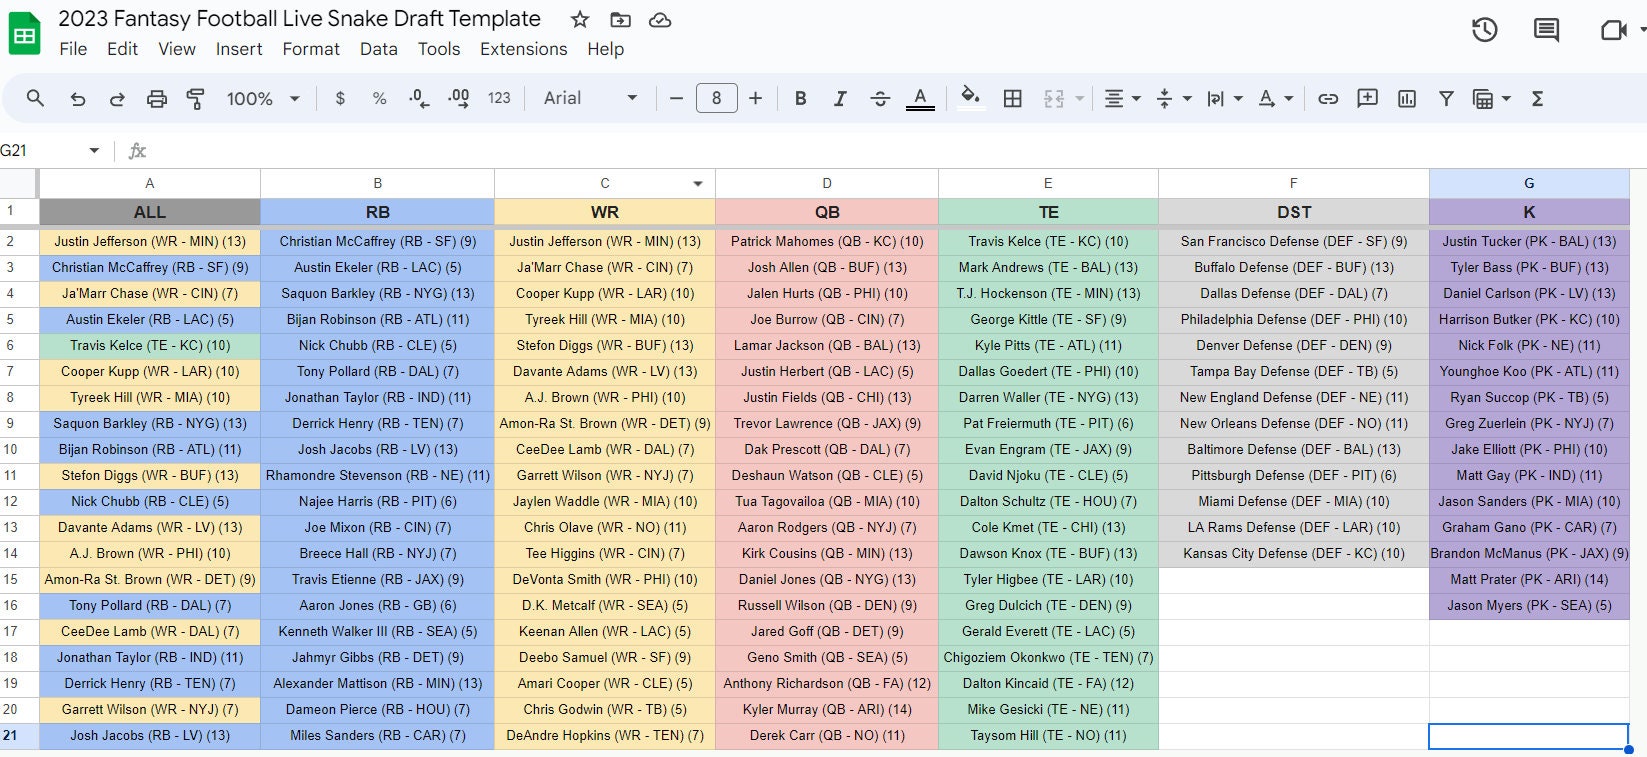Print the spreadsheet

pos(157,98)
